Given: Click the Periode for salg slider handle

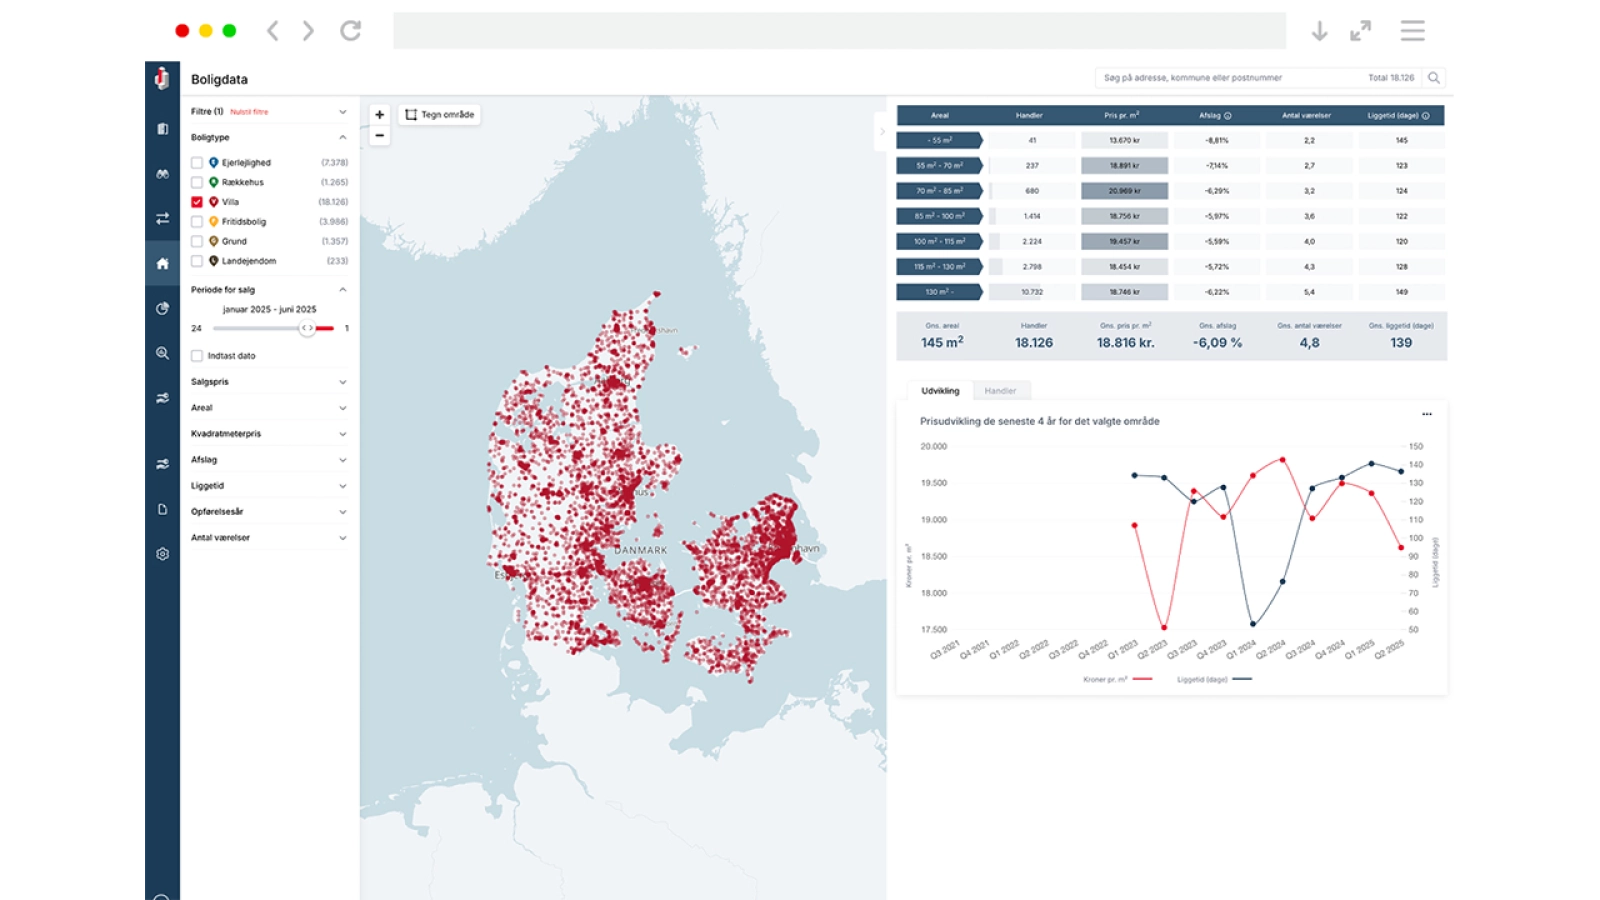Looking at the screenshot, I should point(307,328).
